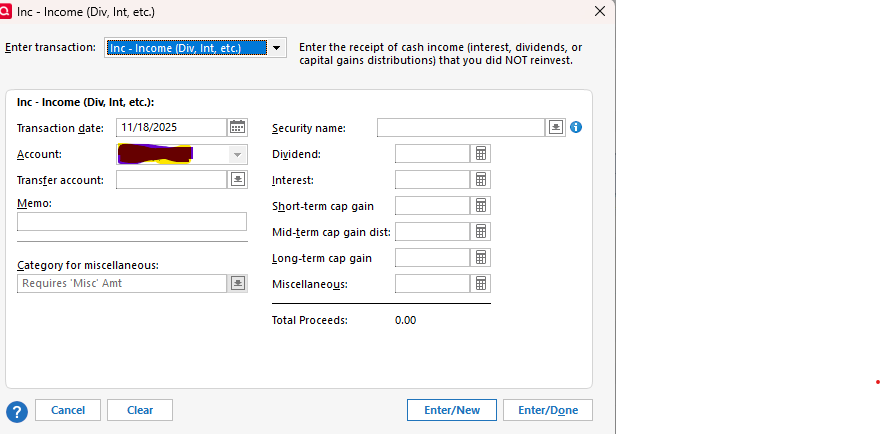The image size is (880, 434).
Task: Click the blue info icon beside Security name
Action: 576,127
